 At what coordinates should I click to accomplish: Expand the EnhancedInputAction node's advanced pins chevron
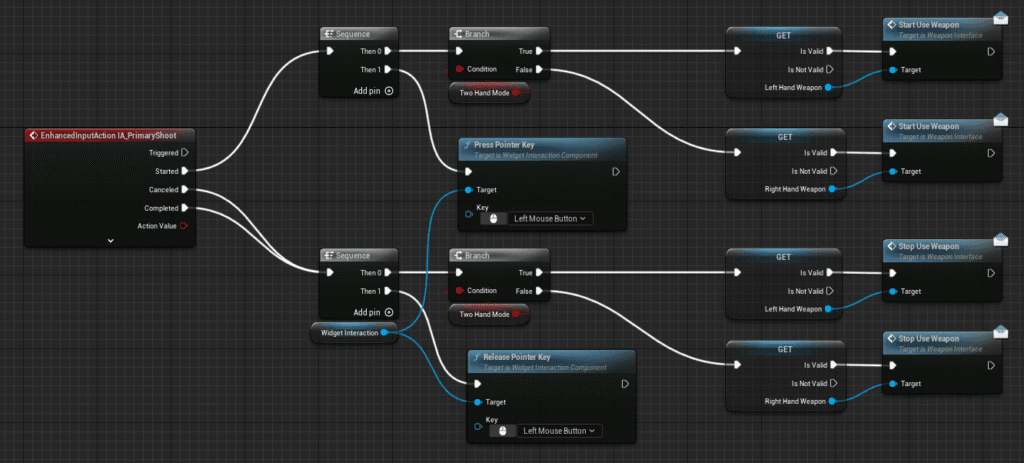coord(110,240)
